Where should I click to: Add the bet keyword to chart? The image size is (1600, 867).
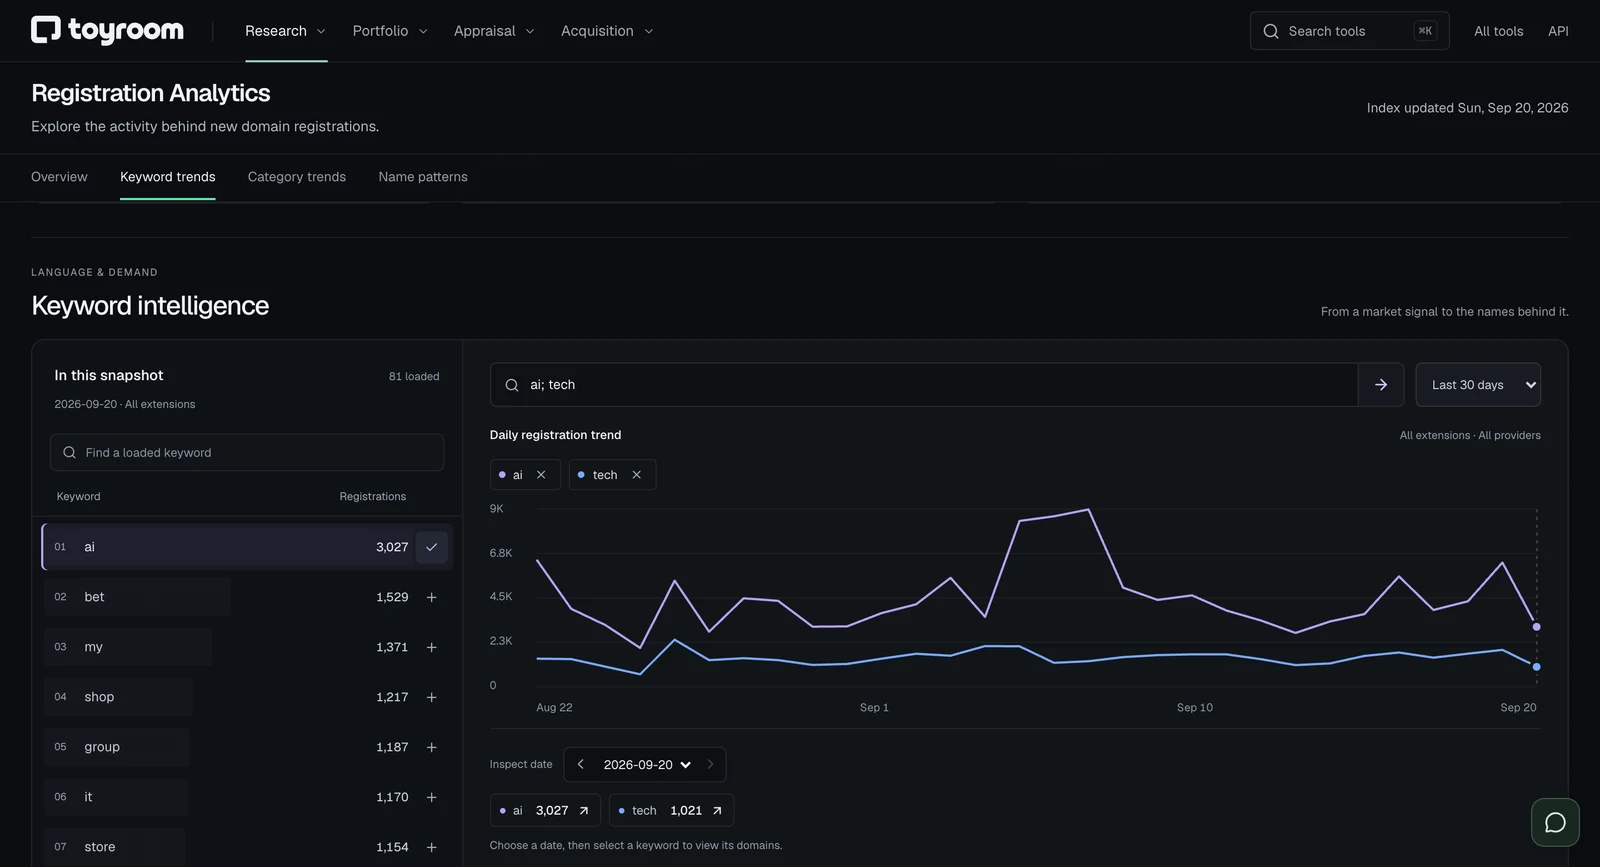tap(432, 597)
